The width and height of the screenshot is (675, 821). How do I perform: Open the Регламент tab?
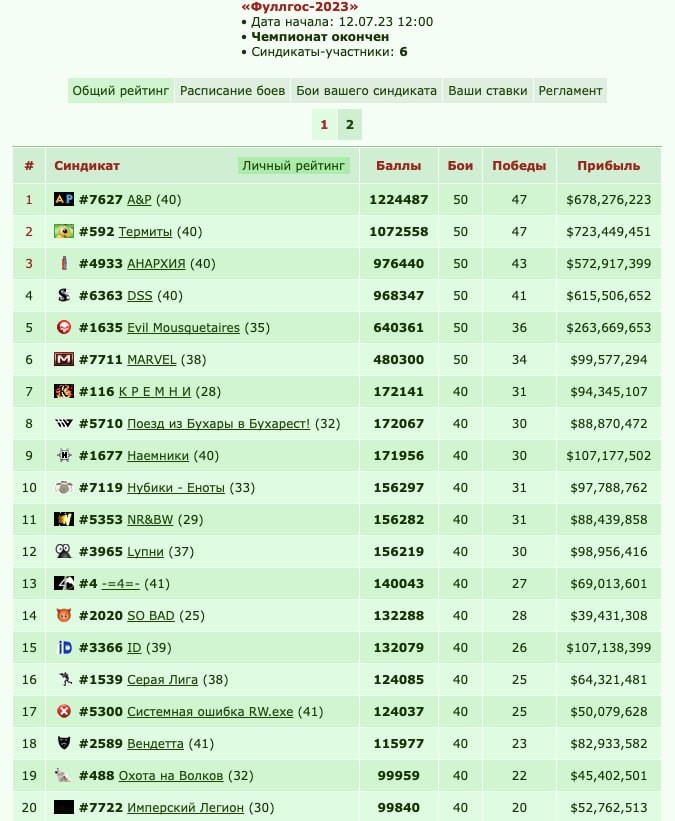tap(570, 91)
